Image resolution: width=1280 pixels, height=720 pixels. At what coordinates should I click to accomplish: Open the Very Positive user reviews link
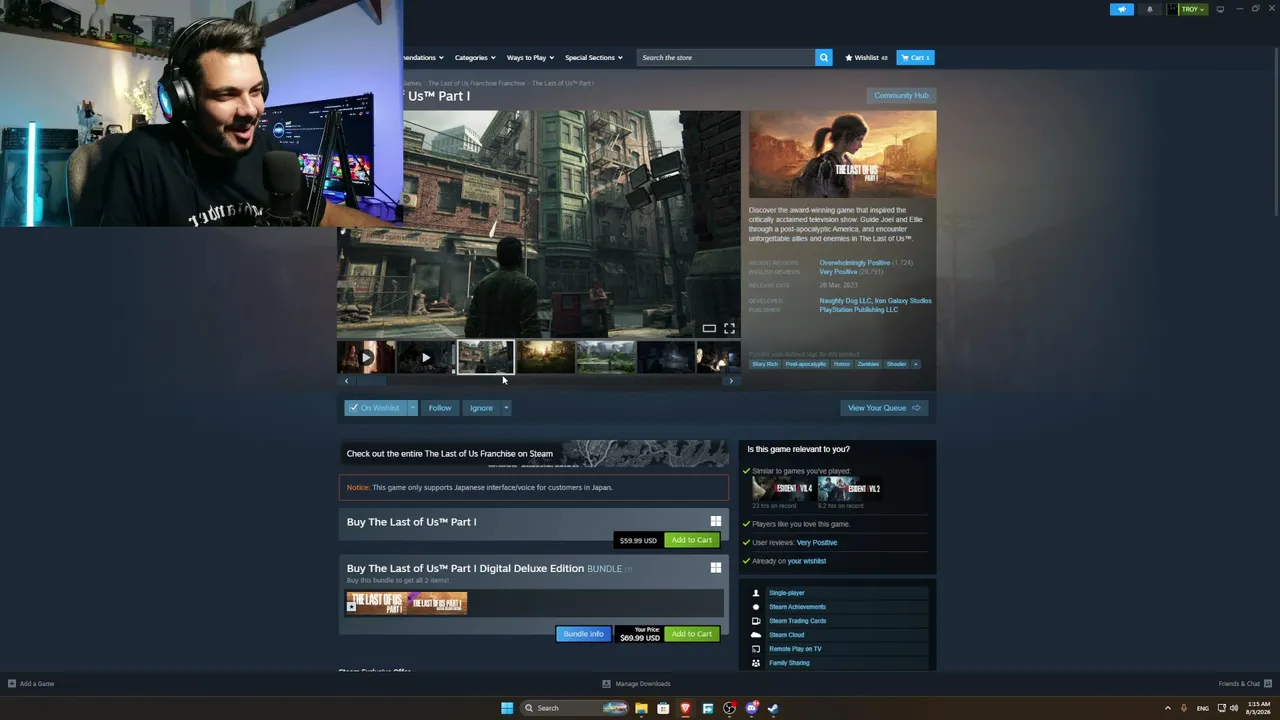point(817,543)
